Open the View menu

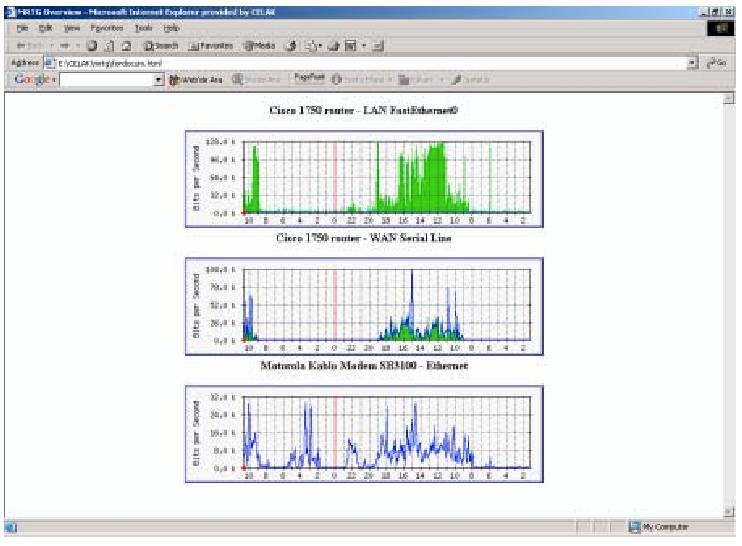tap(72, 28)
